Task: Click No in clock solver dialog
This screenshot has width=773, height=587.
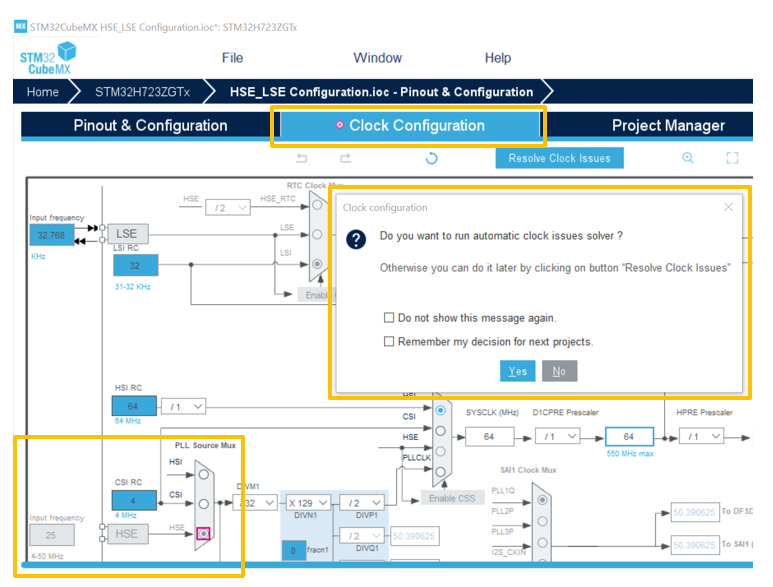Action: click(x=559, y=371)
